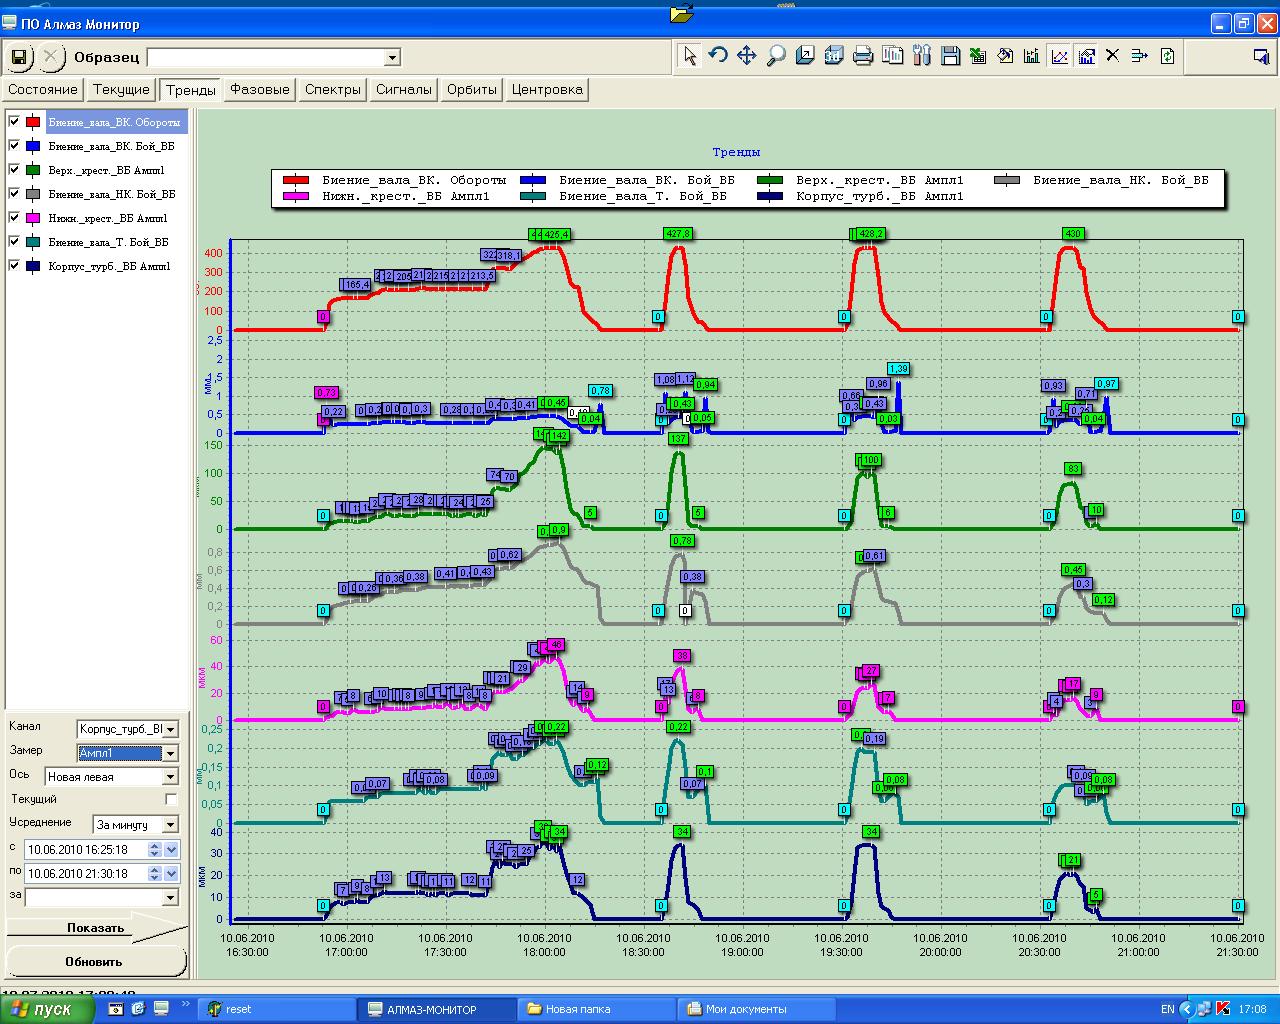The image size is (1280, 1024).
Task: Open Новая папка from the taskbar
Action: [597, 1009]
